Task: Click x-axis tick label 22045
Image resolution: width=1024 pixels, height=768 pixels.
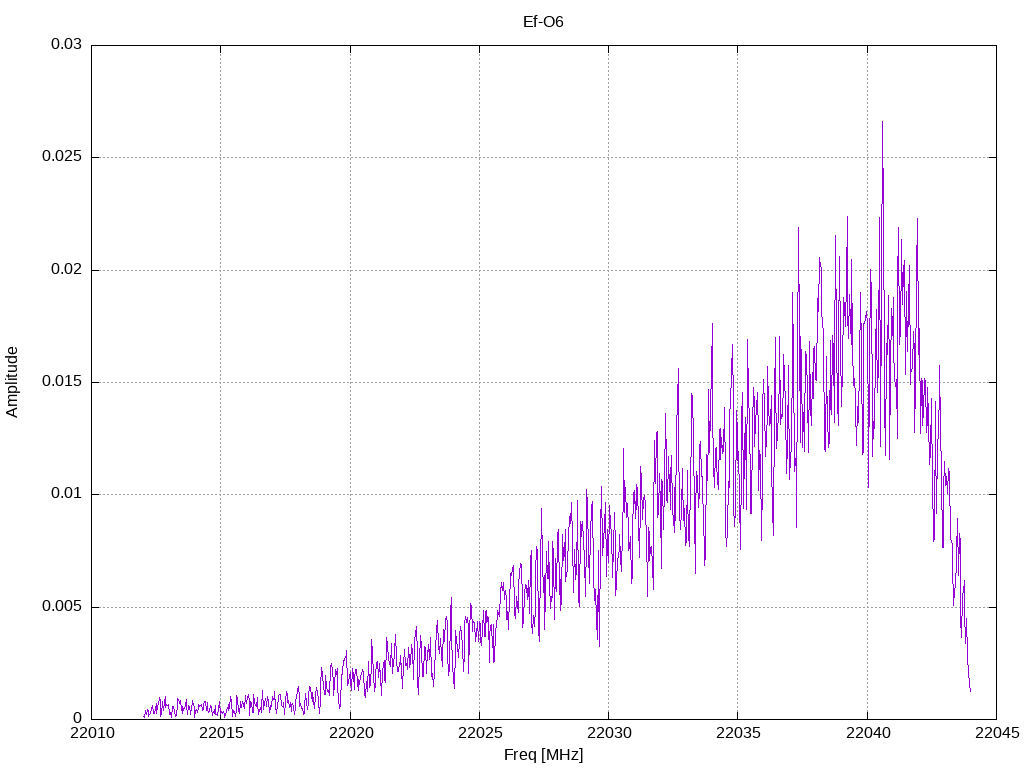Action: (997, 733)
